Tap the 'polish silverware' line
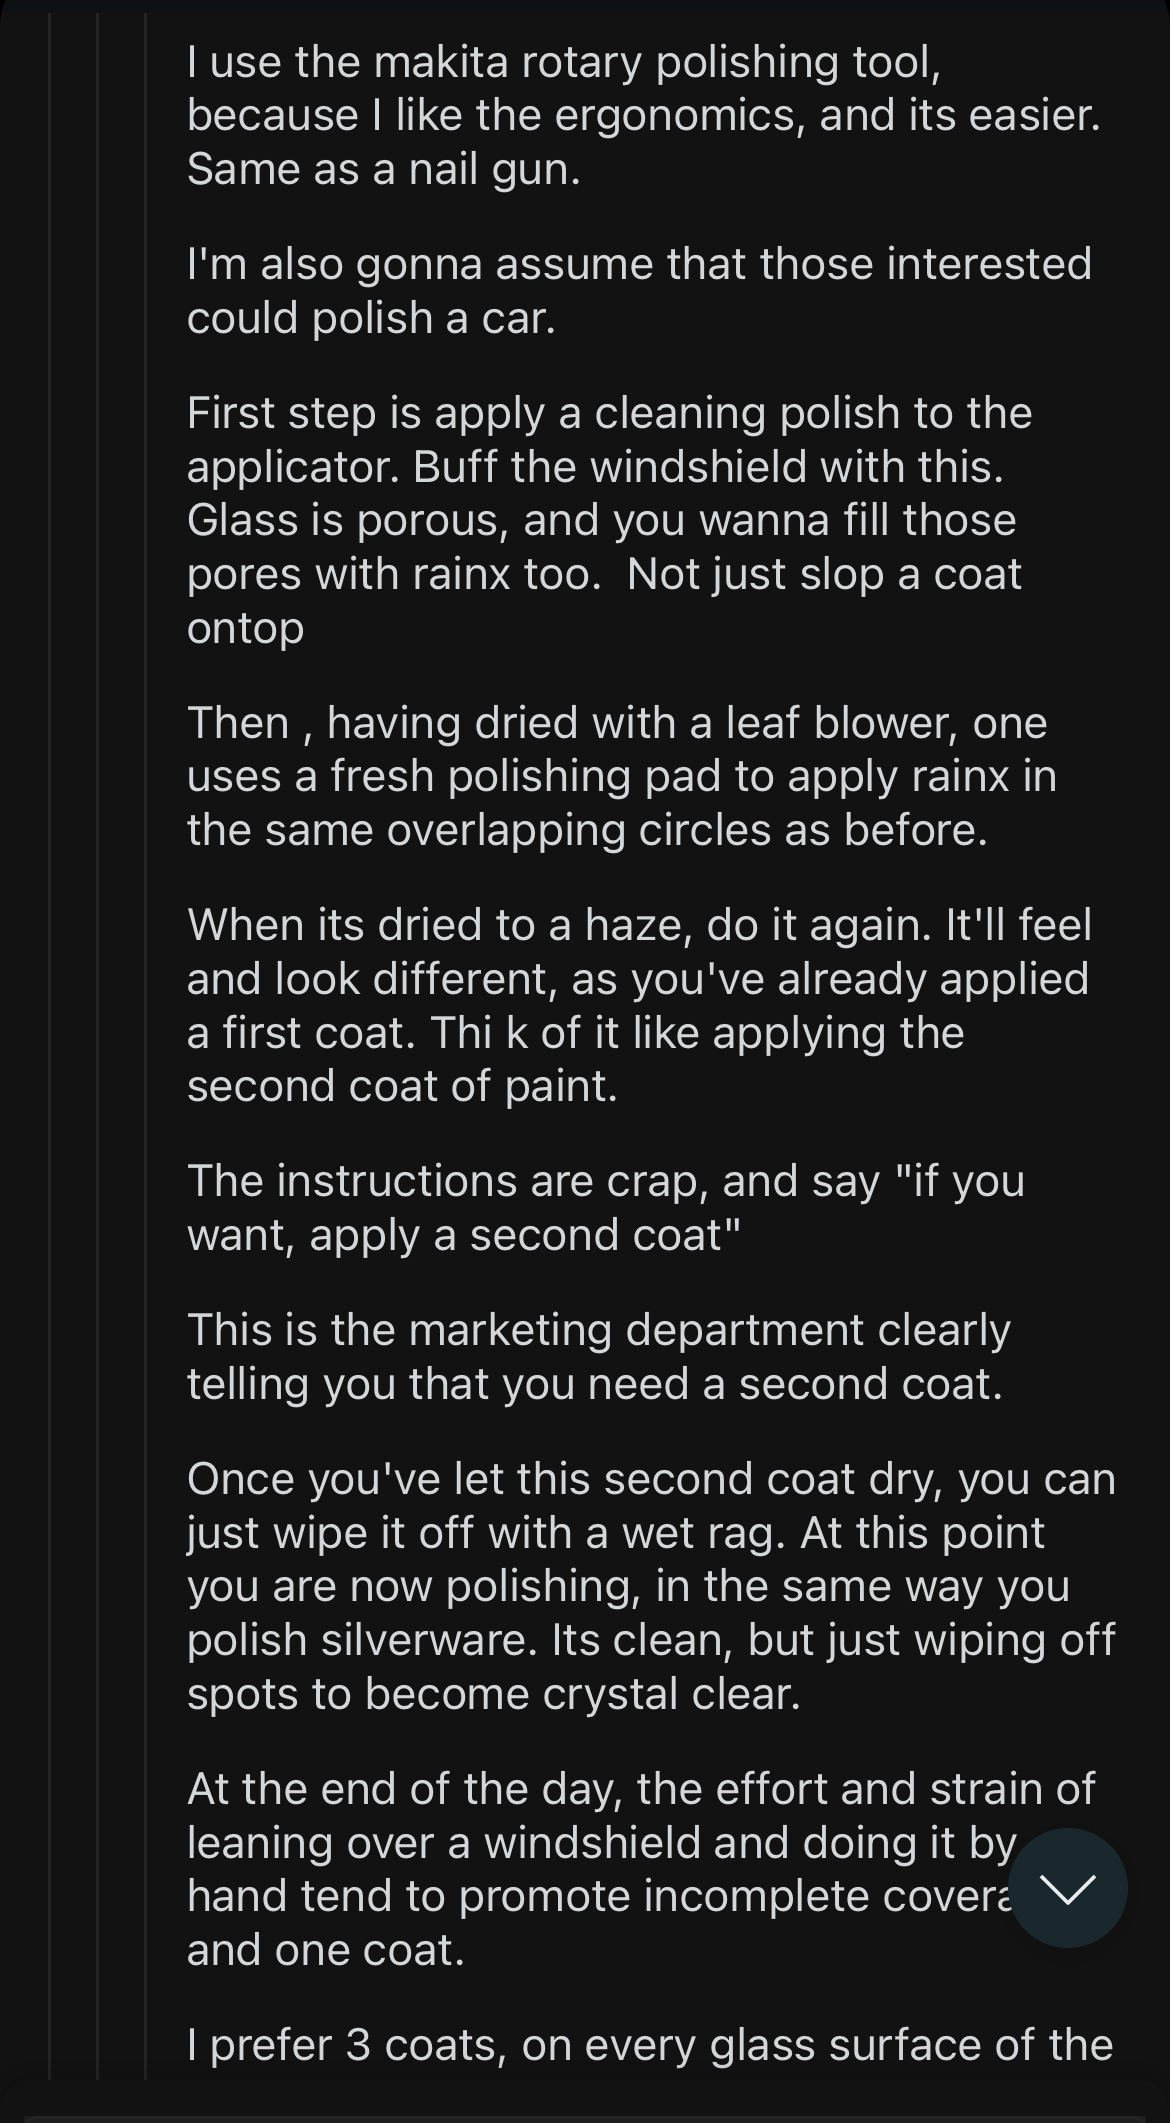Image resolution: width=1170 pixels, height=2123 pixels. [651, 1640]
